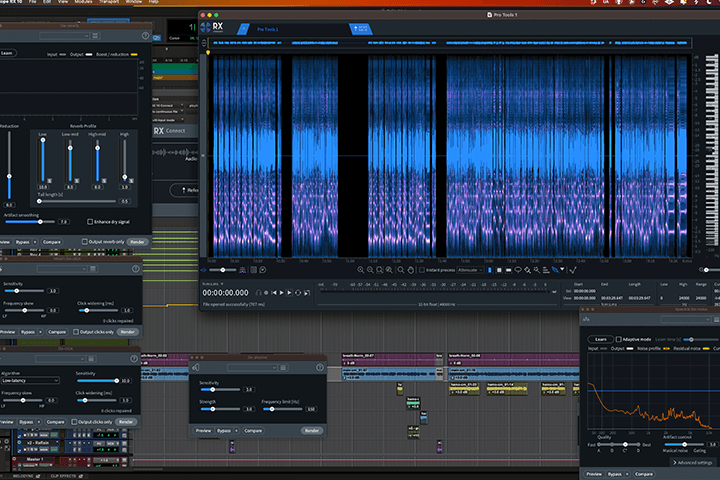Expand the Bypass options arrow in De-plosive
This screenshot has height=480, width=720.
(x=236, y=430)
